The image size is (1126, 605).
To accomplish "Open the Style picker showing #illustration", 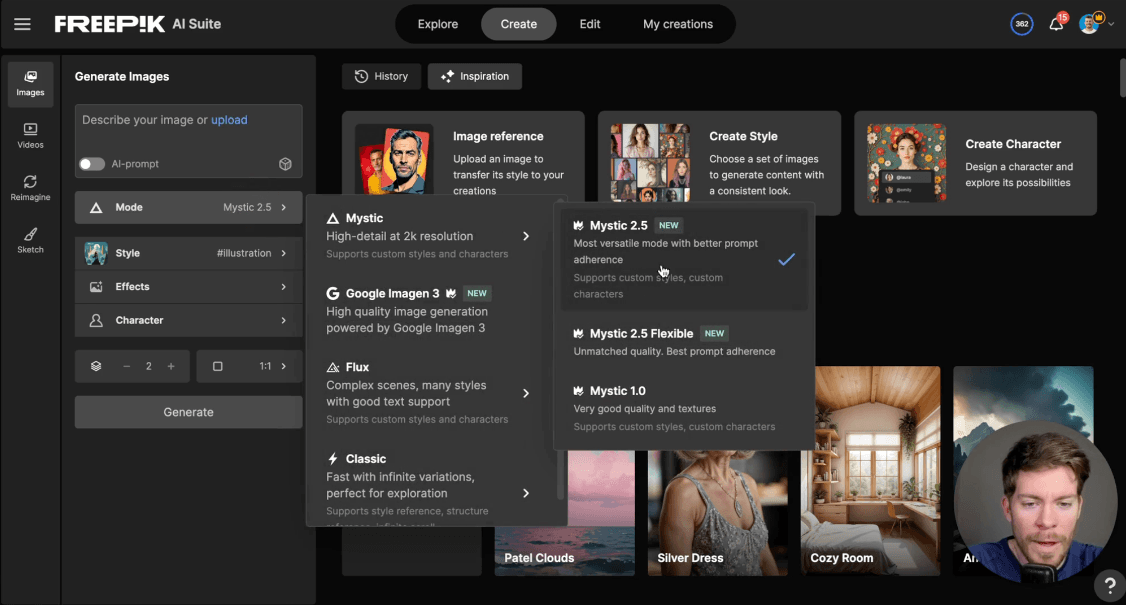I will coord(188,253).
